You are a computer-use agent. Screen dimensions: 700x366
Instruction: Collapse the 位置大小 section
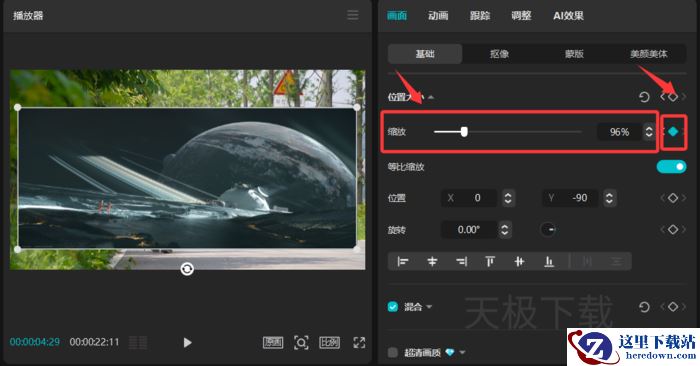coord(431,97)
